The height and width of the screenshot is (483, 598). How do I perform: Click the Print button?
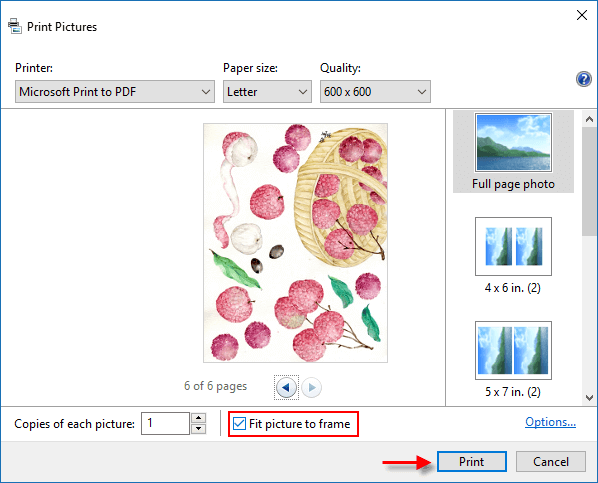(472, 462)
